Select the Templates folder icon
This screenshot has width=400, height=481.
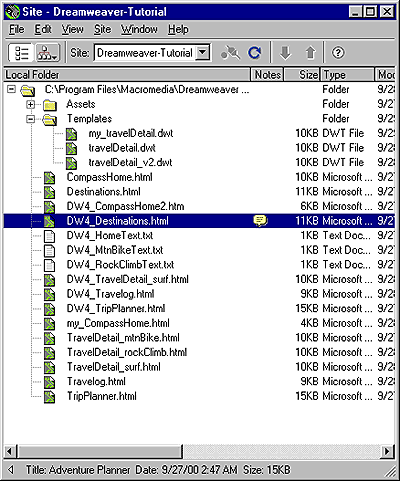(x=50, y=120)
